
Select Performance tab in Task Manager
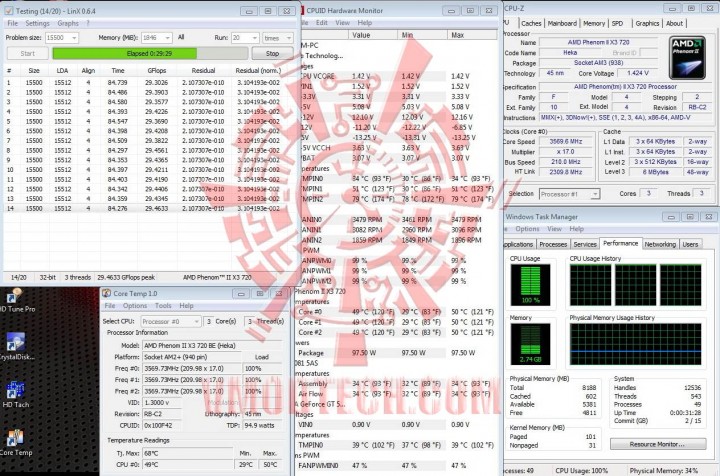(620, 244)
